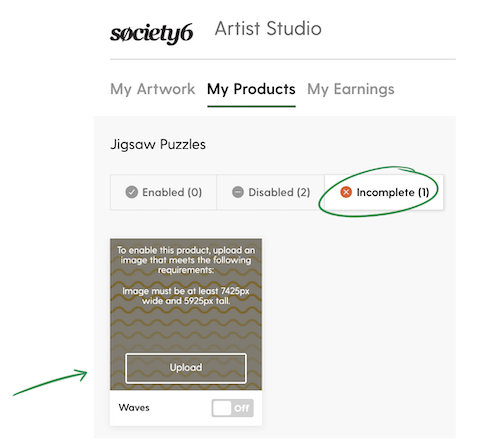Click the Jigsaw Puzzles section heading
This screenshot has width=500, height=447.
click(x=158, y=145)
